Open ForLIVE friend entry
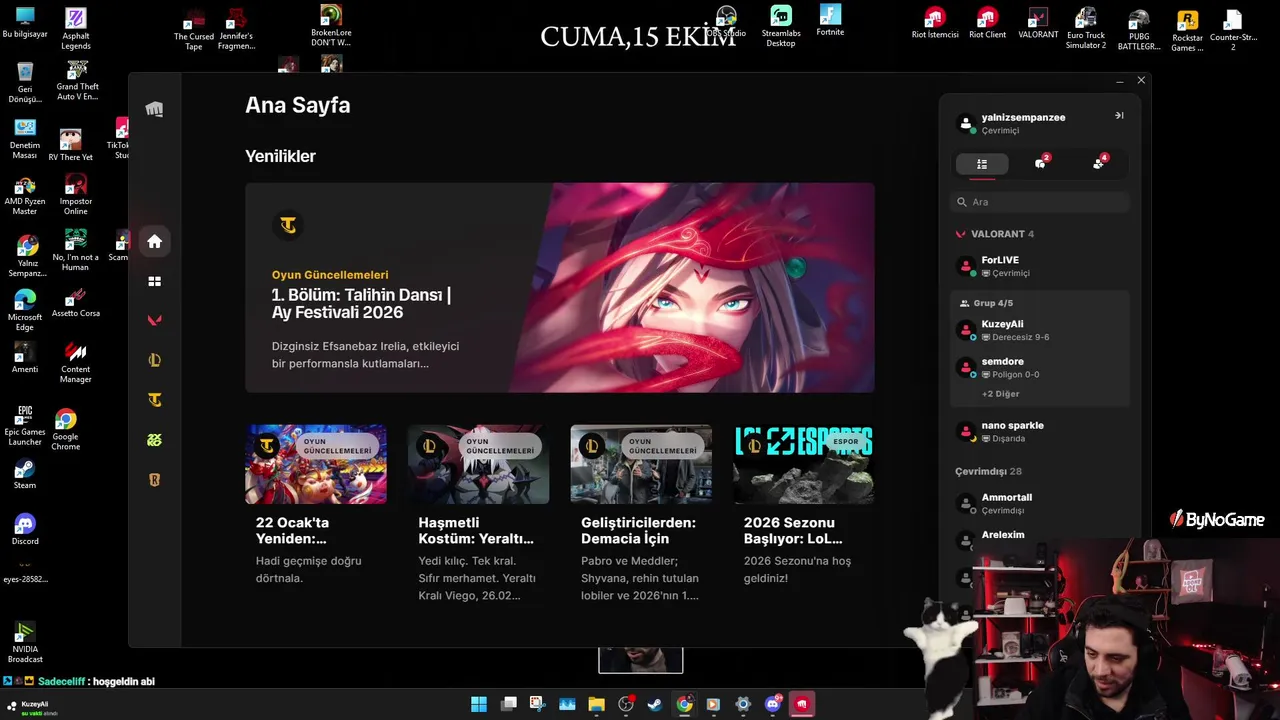The image size is (1280, 720). click(x=1040, y=266)
